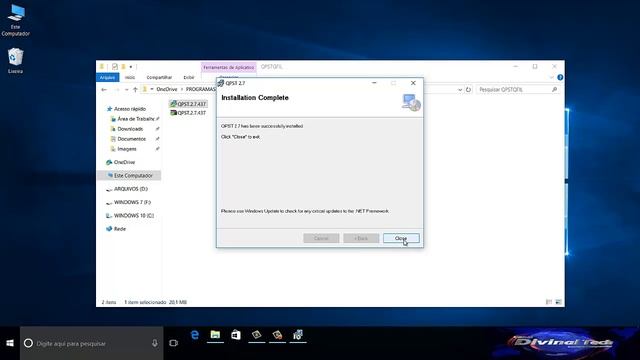Launch Microsoft Edge from the taskbar
640x360 pixels.
[195, 336]
